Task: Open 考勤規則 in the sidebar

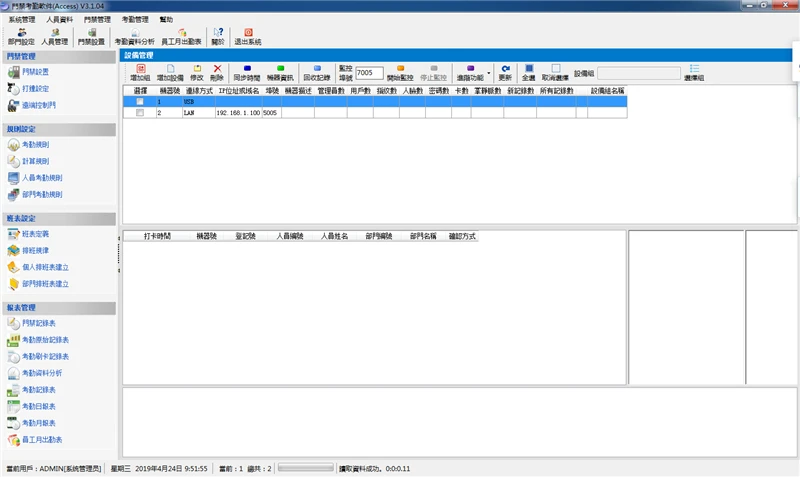Action: [x=29, y=145]
